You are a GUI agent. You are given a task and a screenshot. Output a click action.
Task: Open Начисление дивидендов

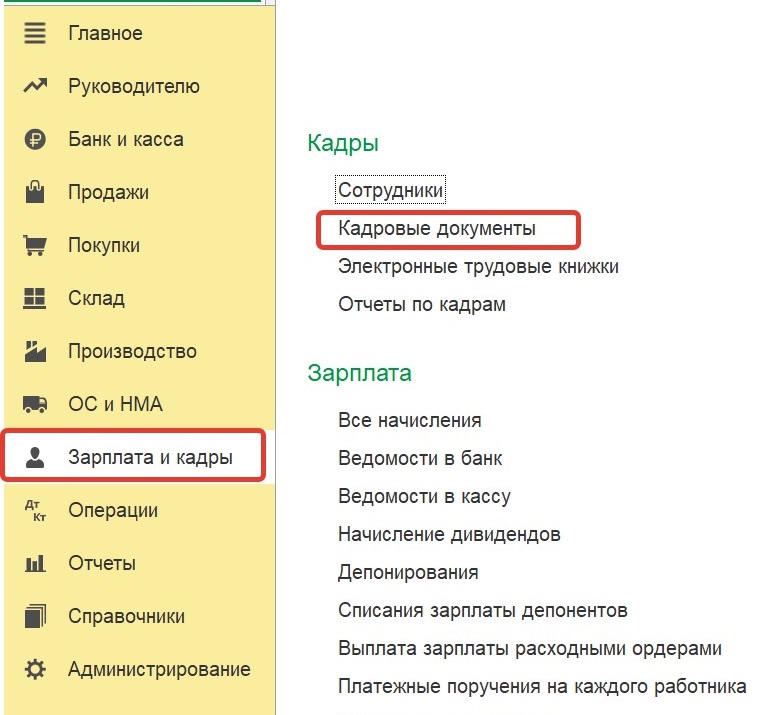[x=449, y=534]
